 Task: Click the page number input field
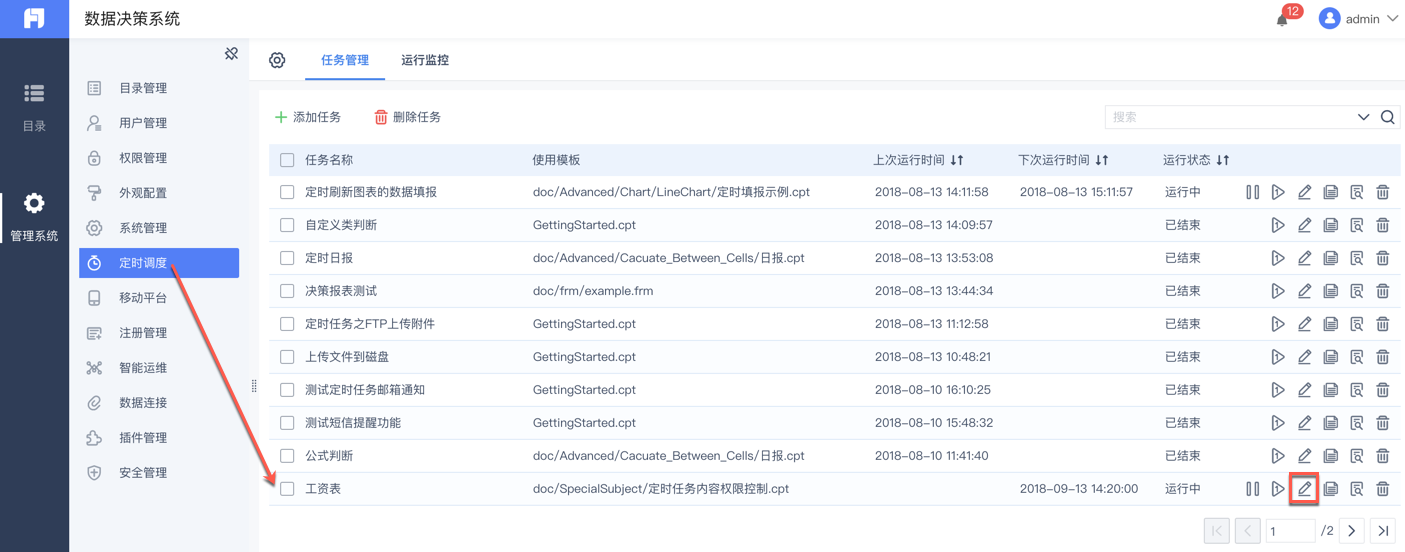point(1290,531)
